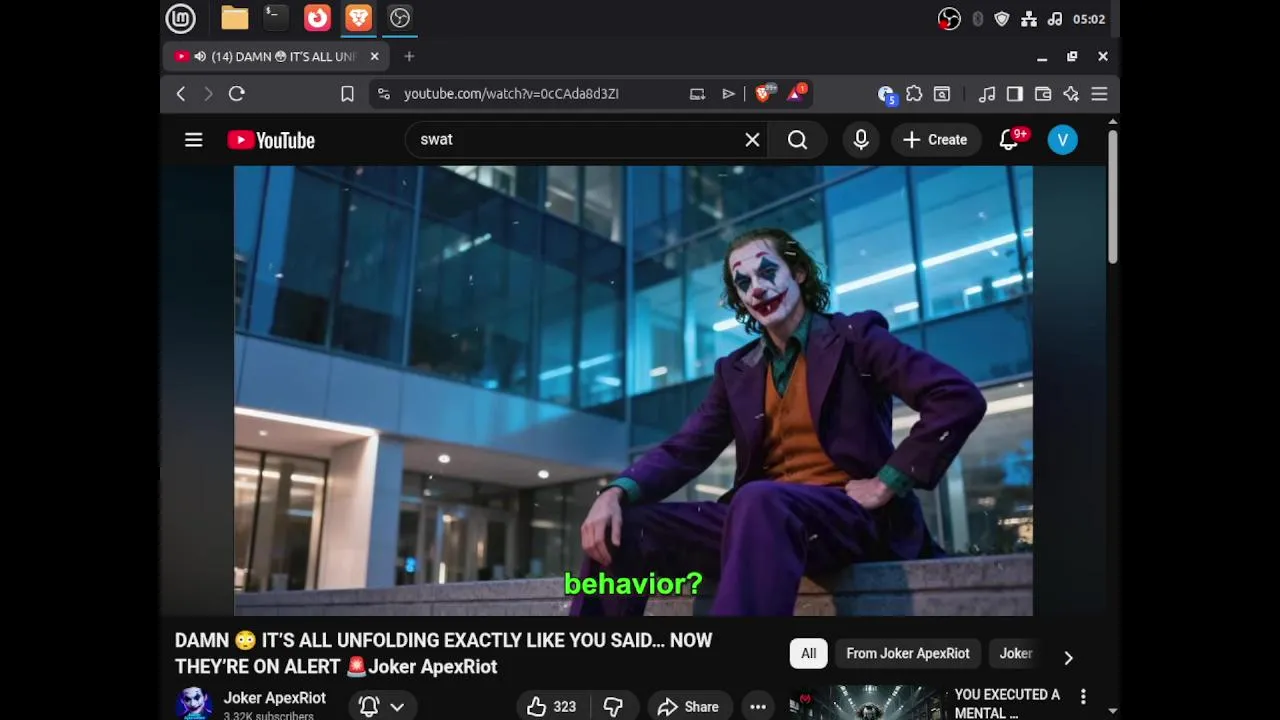Screen dimensions: 1280x720
Task: Switch to Brave browser in the taskbar
Action: click(358, 18)
